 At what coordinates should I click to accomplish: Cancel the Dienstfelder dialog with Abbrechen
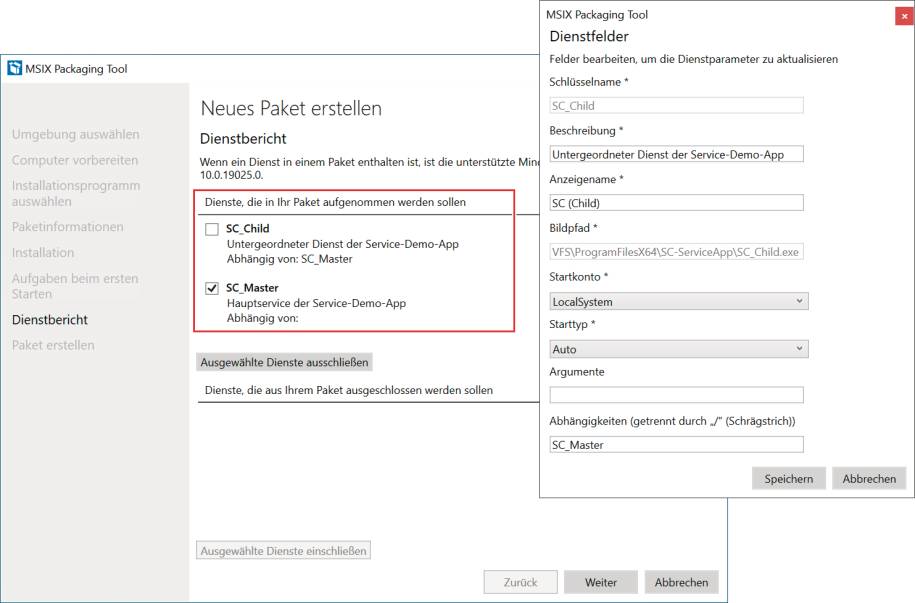tap(869, 479)
